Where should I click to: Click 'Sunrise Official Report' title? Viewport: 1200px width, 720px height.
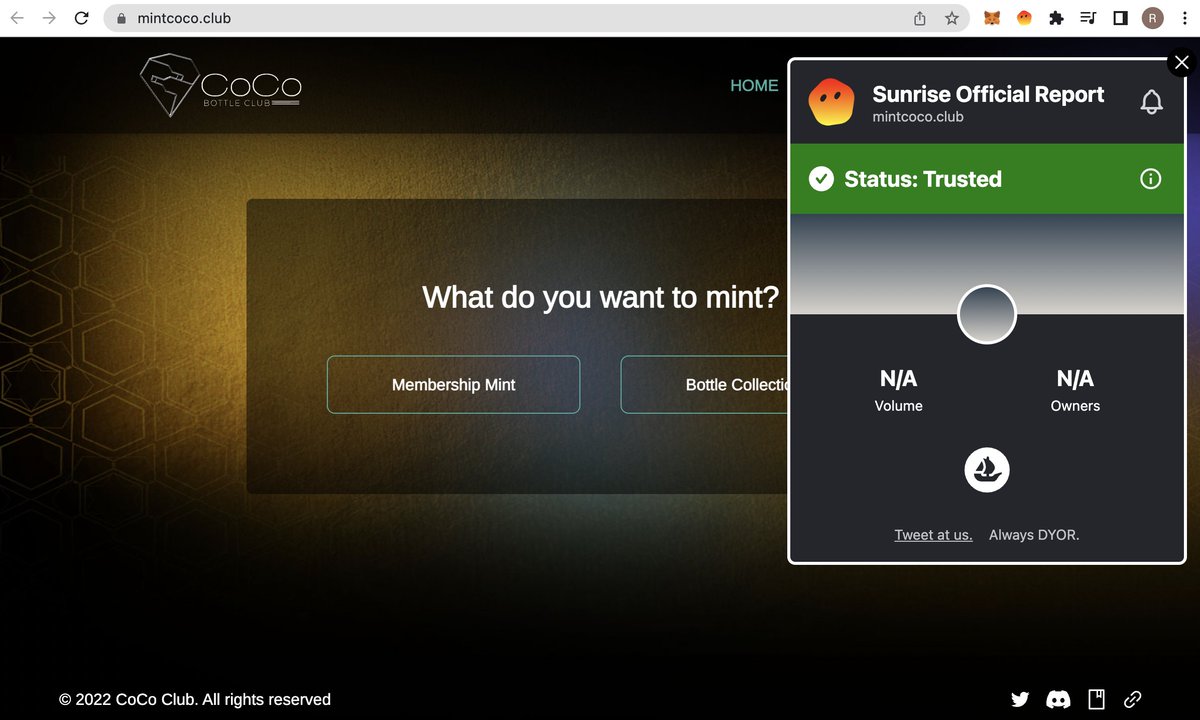click(988, 94)
